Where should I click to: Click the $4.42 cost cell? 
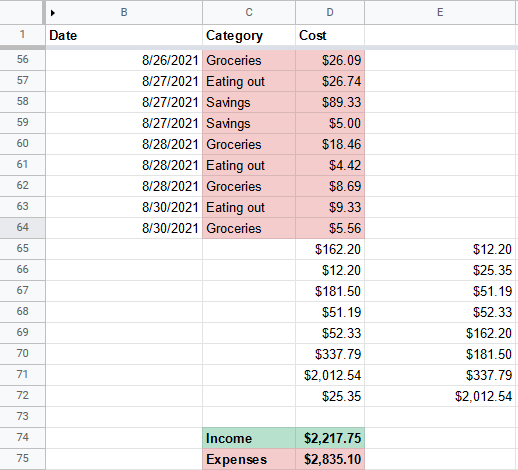point(330,165)
